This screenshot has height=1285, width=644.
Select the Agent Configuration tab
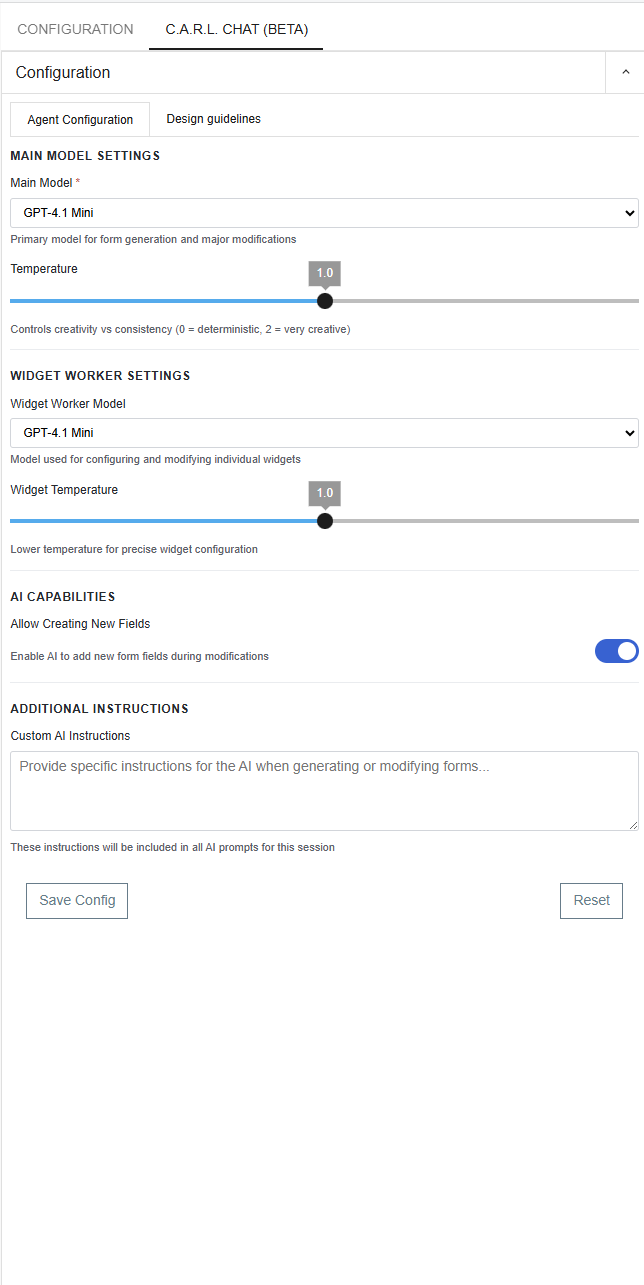pos(80,119)
